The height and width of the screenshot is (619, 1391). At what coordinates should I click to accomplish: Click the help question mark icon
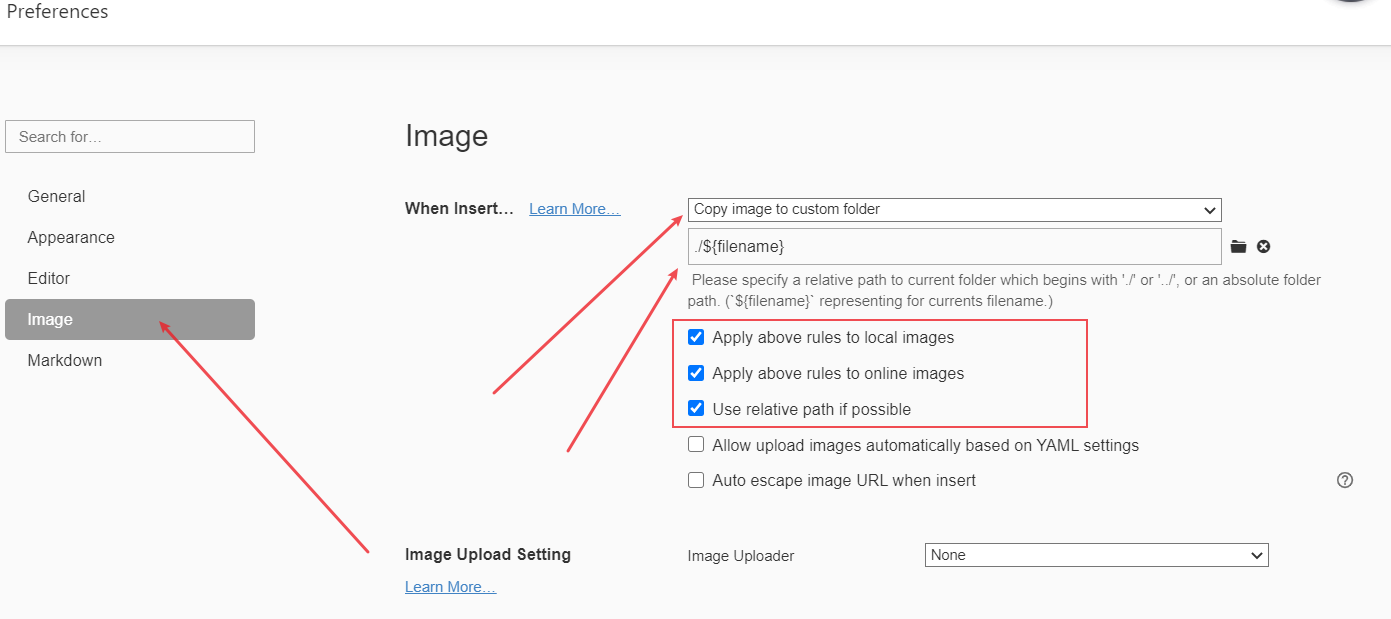click(x=1344, y=480)
